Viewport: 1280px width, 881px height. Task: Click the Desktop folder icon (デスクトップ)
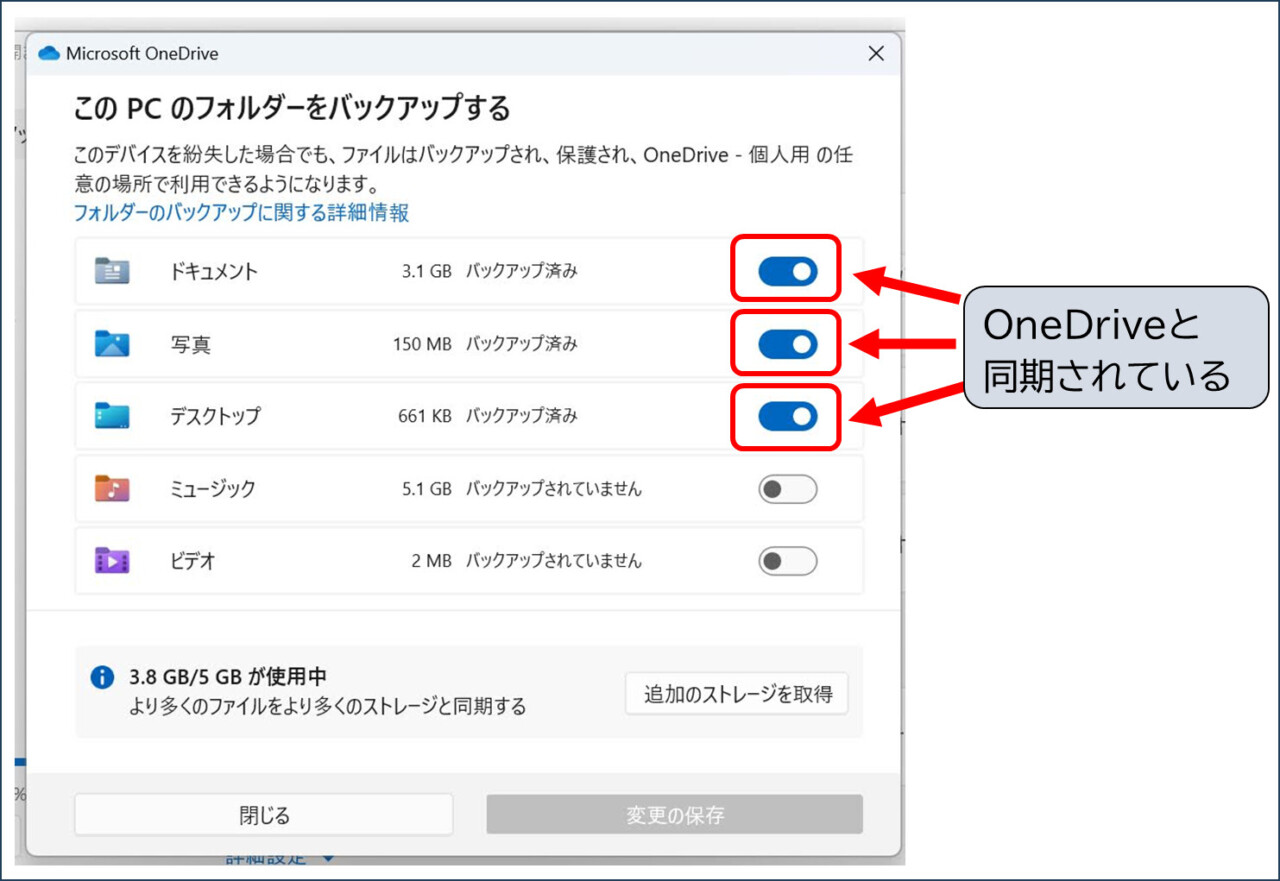point(112,416)
